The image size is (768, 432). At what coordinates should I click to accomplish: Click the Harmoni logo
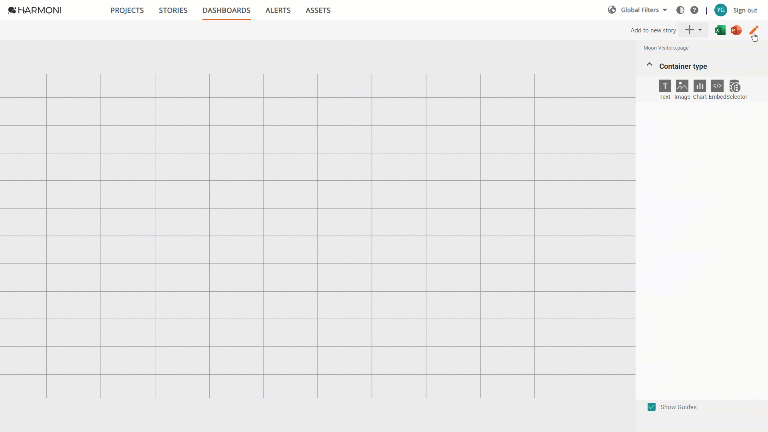[x=35, y=10]
